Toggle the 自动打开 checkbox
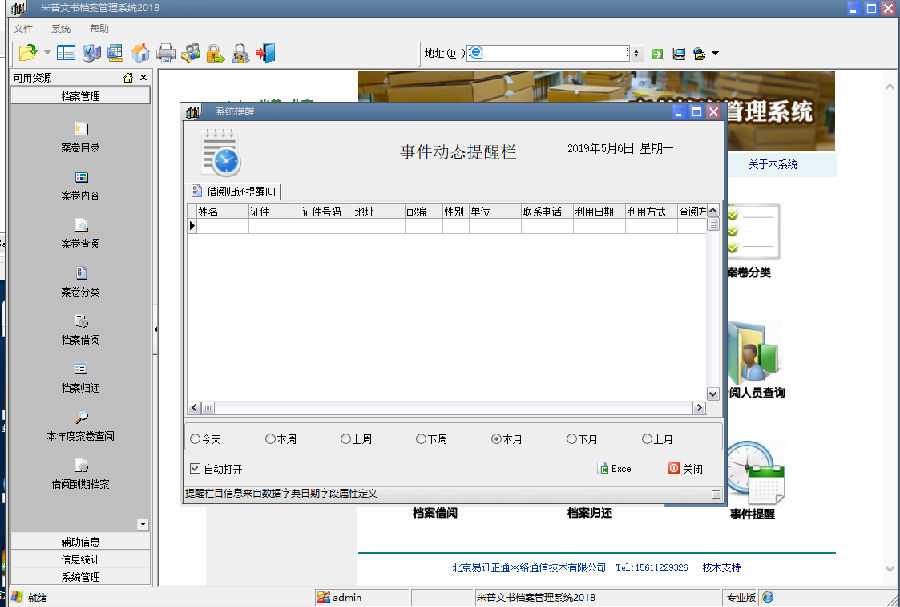Image resolution: width=900 pixels, height=607 pixels. tap(195, 469)
